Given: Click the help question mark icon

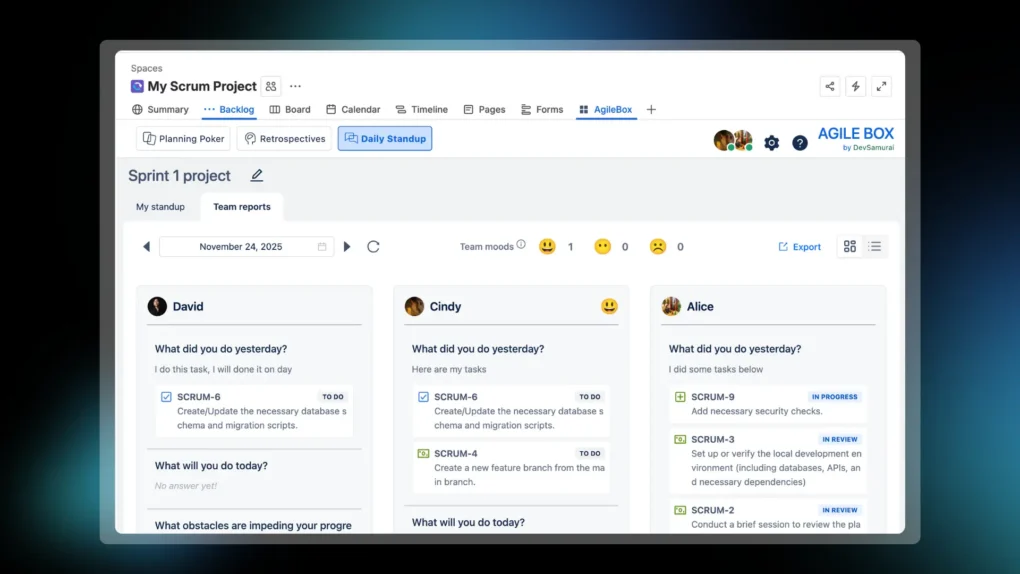Looking at the screenshot, I should tap(799, 143).
